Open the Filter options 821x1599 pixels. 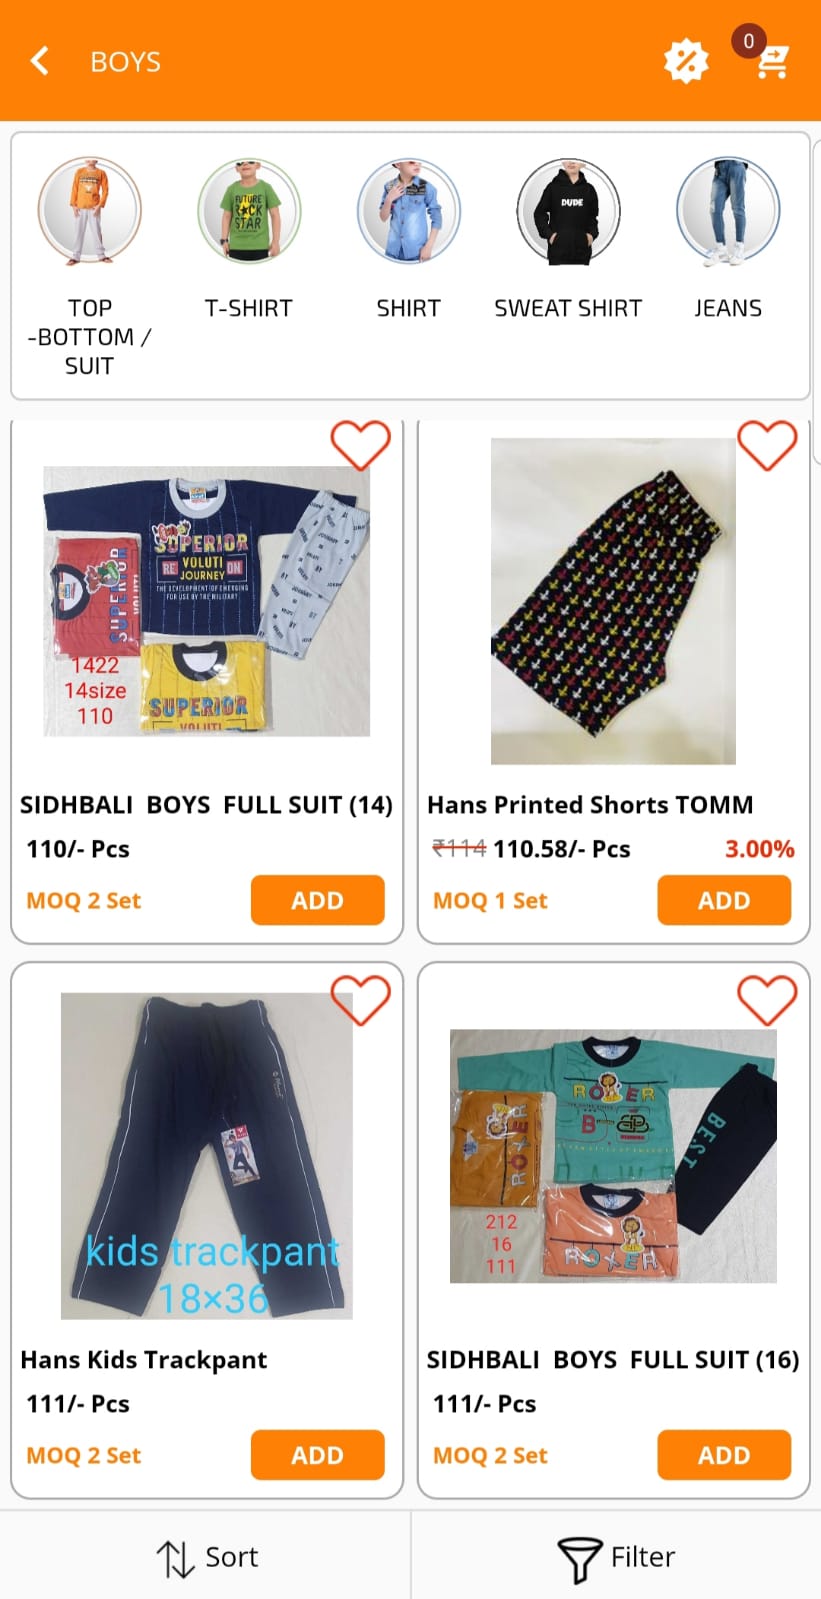pyautogui.click(x=616, y=1557)
